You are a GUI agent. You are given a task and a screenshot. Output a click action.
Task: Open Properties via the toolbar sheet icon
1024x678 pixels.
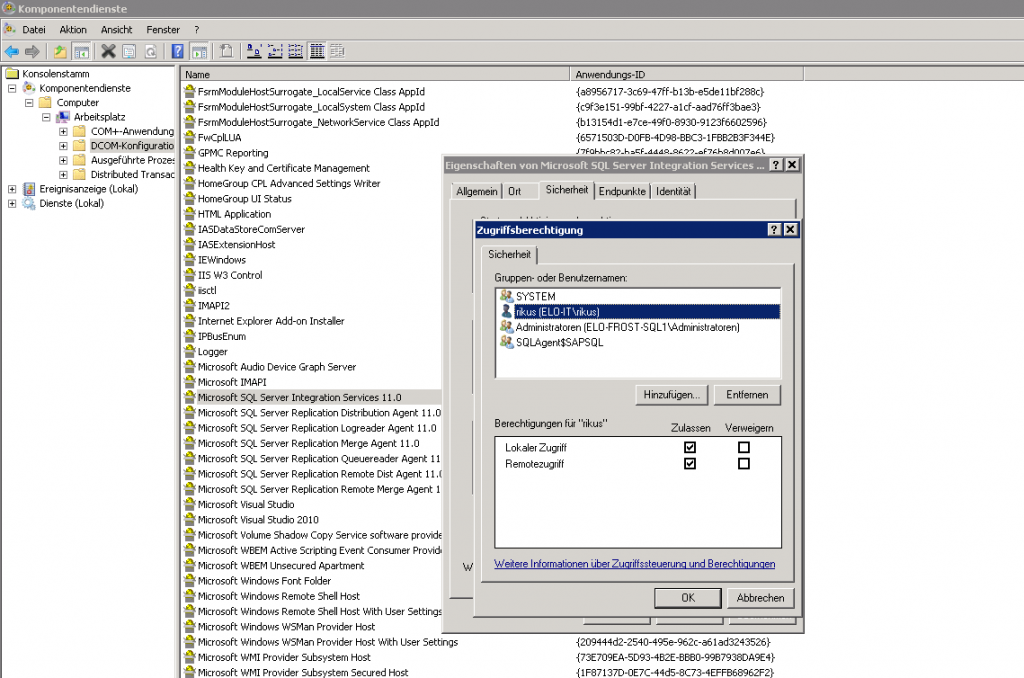[129, 52]
